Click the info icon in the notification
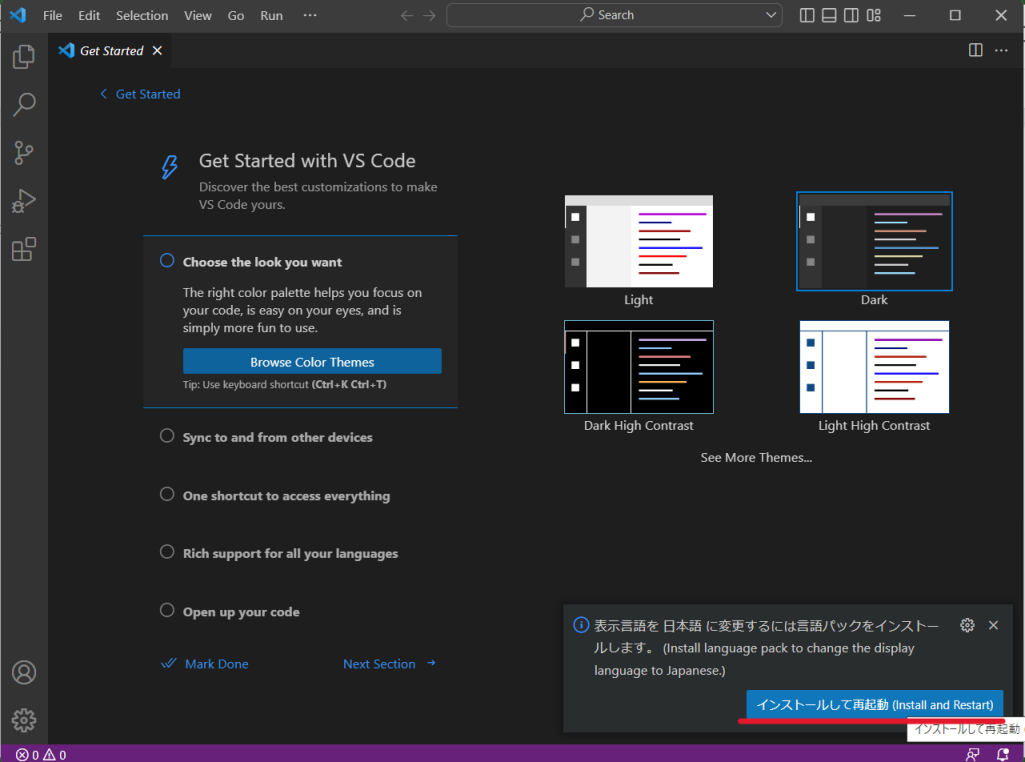 581,625
